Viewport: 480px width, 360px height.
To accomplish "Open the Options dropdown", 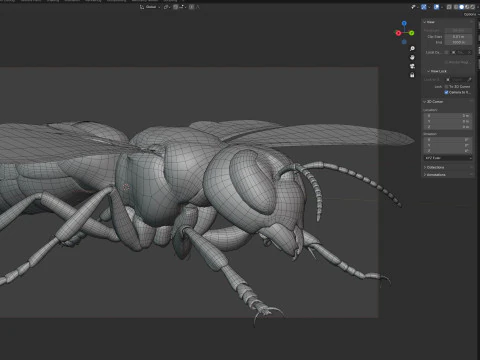I will pyautogui.click(x=471, y=14).
